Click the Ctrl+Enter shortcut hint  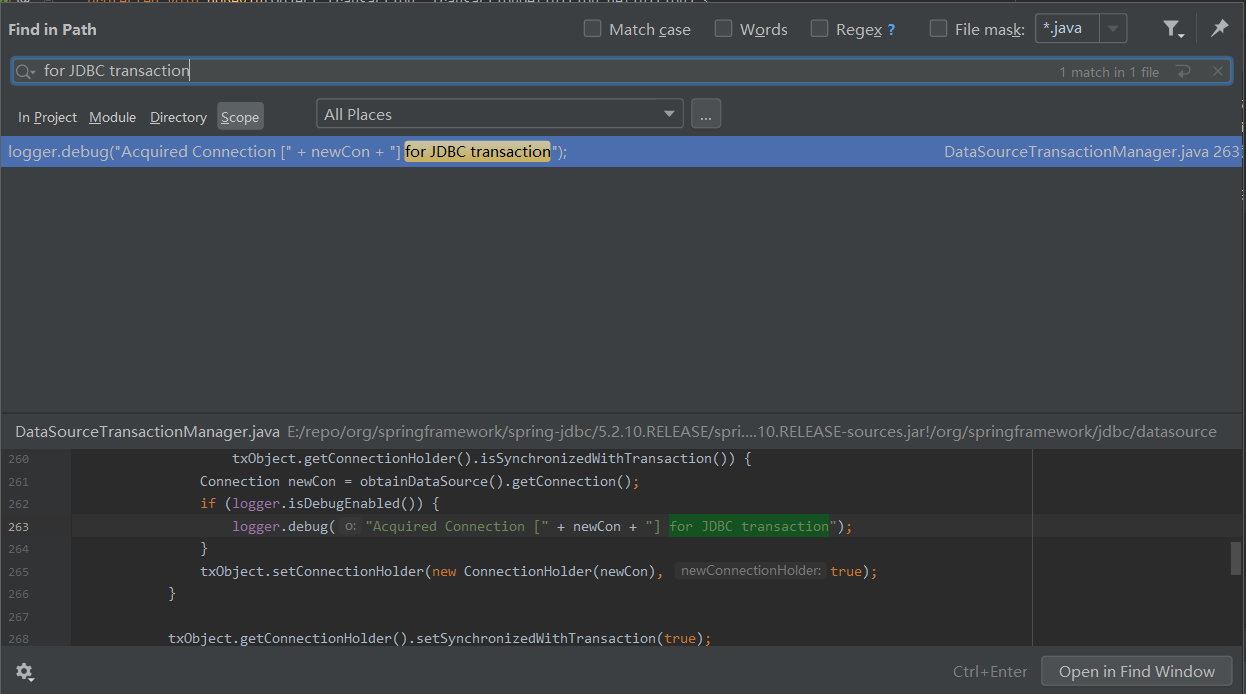pyautogui.click(x=990, y=672)
